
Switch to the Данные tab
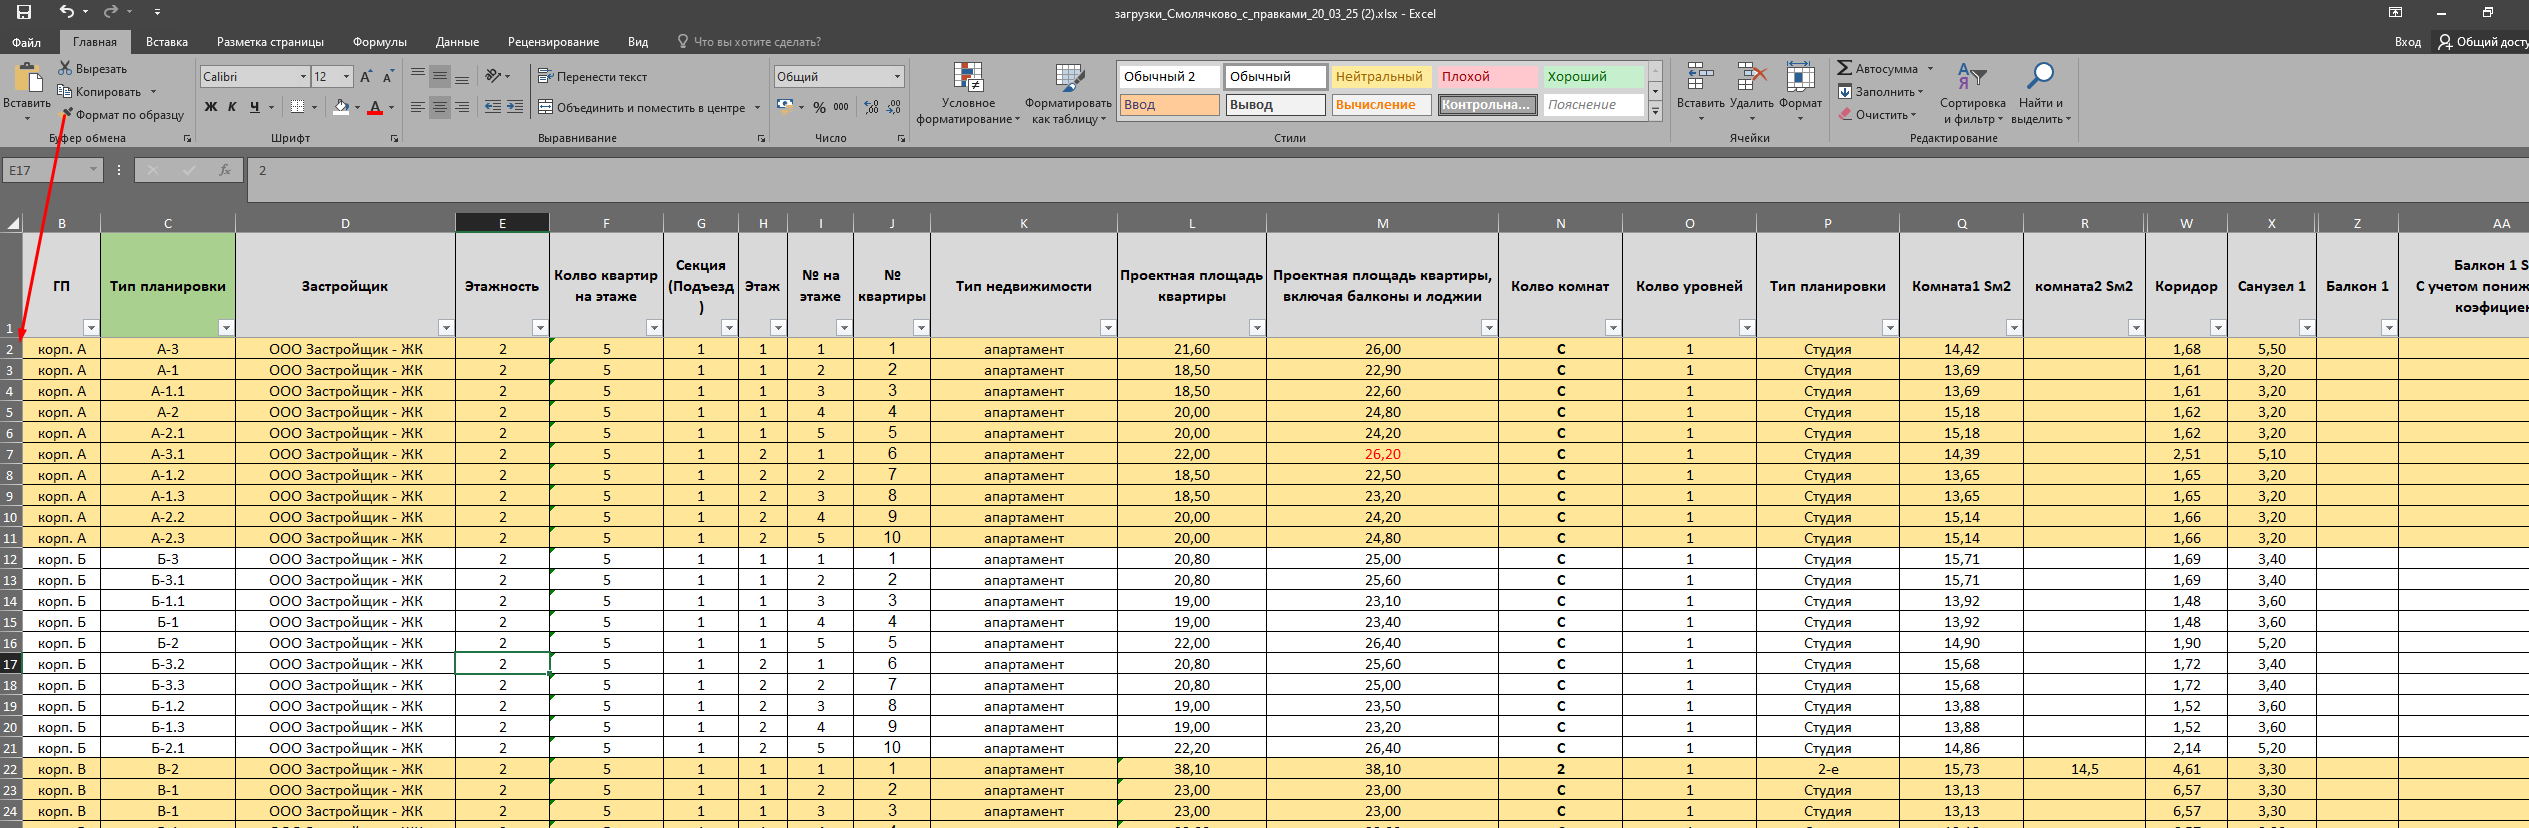pos(457,42)
